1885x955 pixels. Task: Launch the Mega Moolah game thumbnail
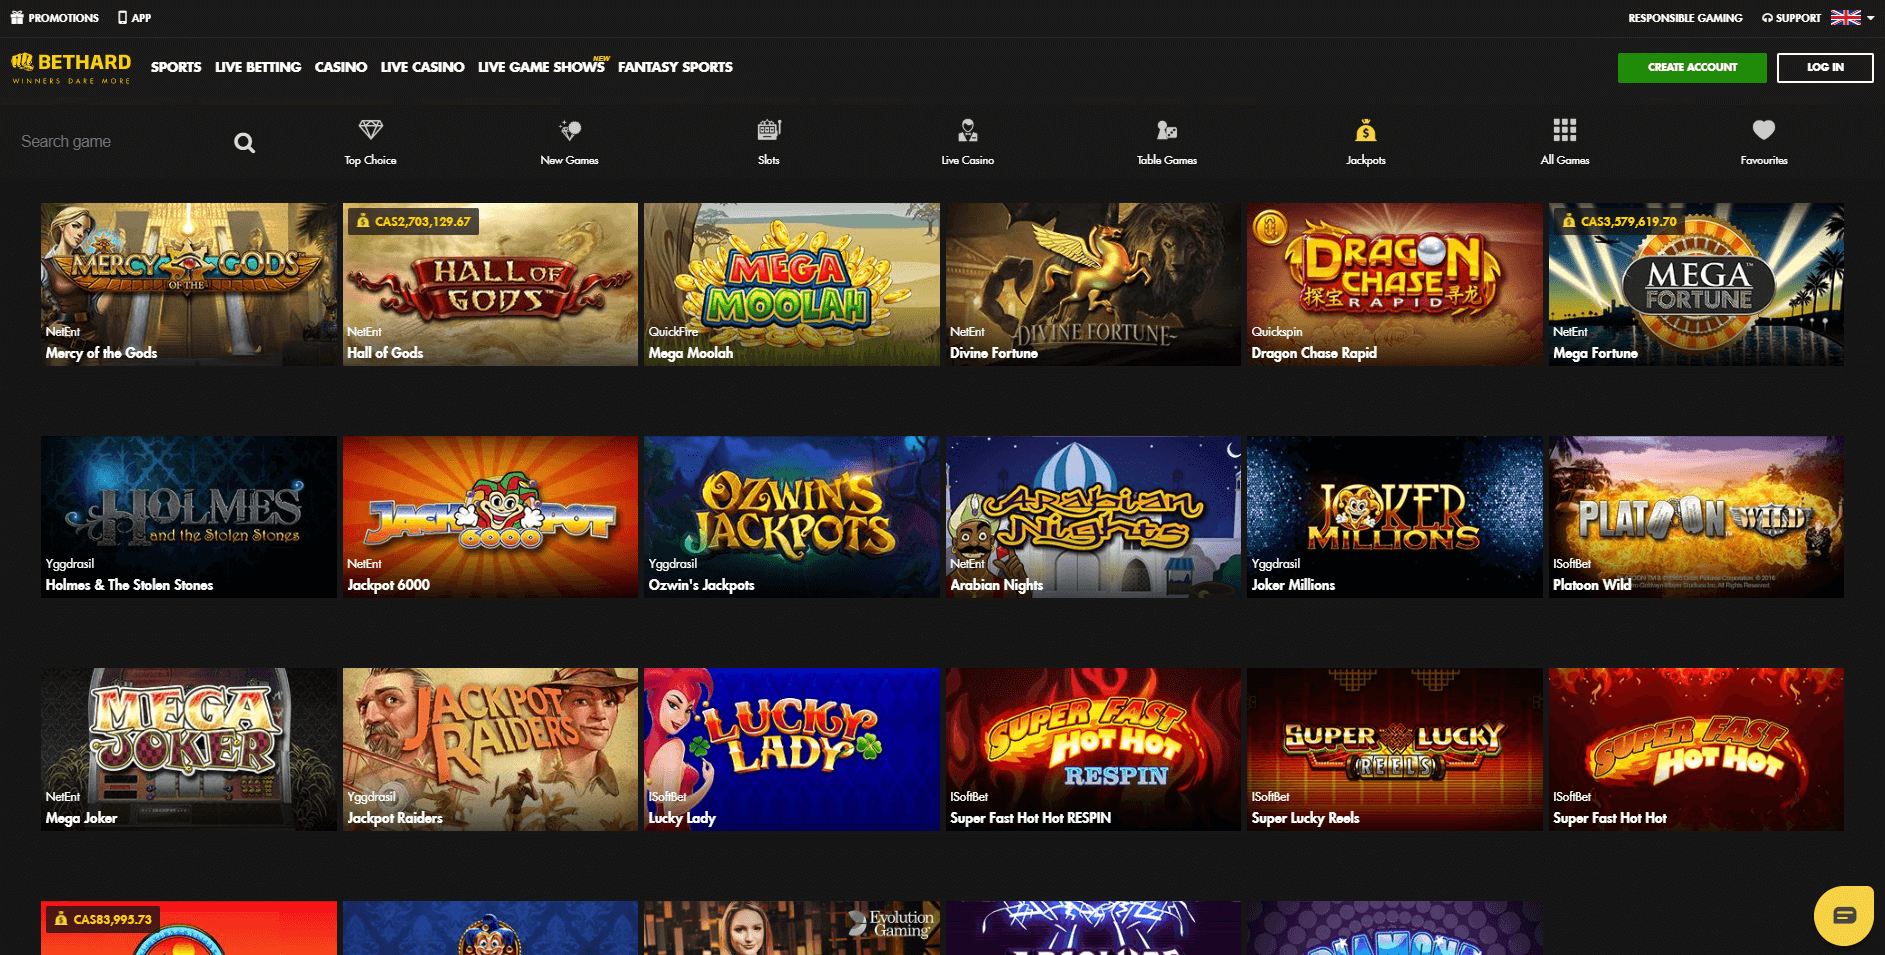point(791,284)
